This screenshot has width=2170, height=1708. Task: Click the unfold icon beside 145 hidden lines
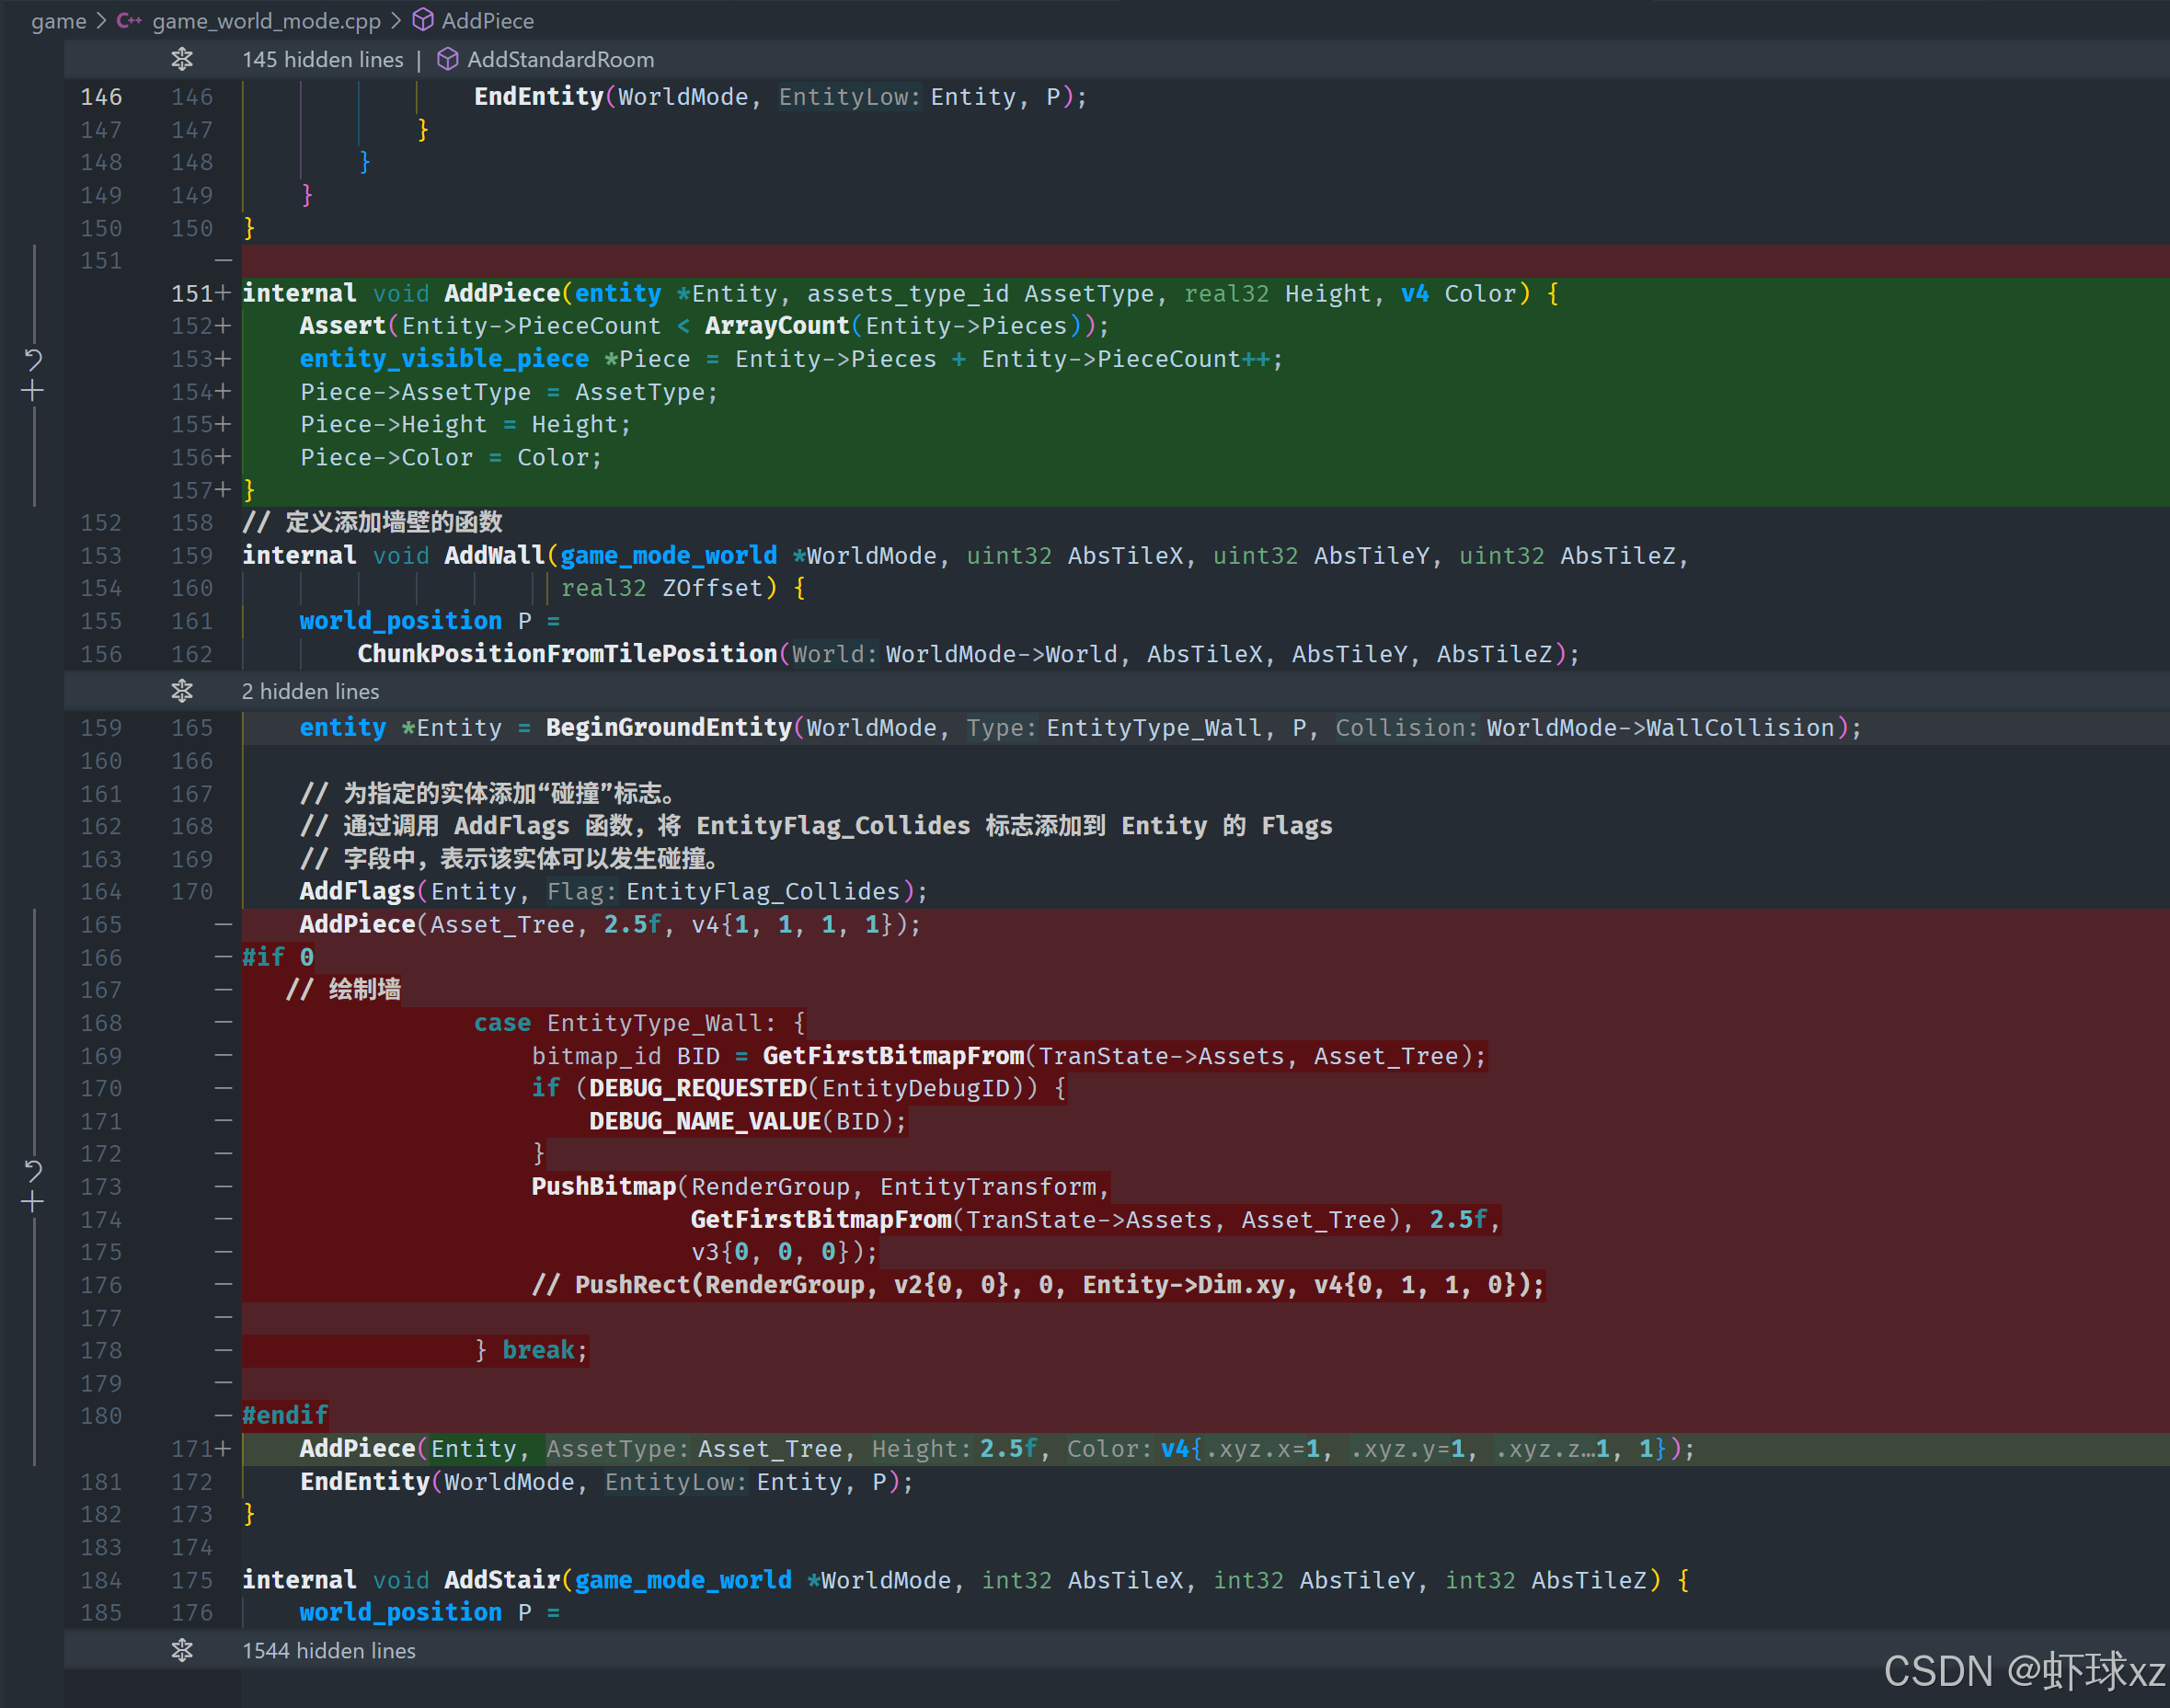coord(182,60)
